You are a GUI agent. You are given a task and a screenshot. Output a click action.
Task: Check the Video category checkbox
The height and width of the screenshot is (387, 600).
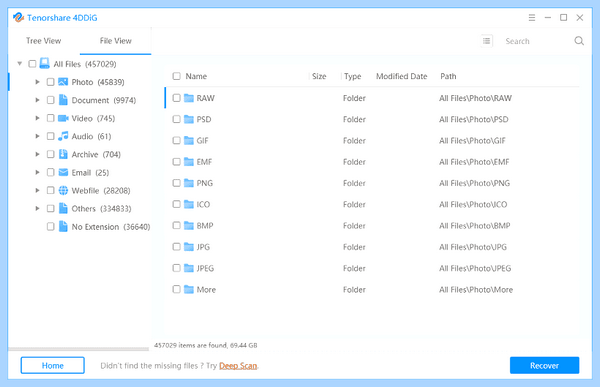pyautogui.click(x=50, y=118)
